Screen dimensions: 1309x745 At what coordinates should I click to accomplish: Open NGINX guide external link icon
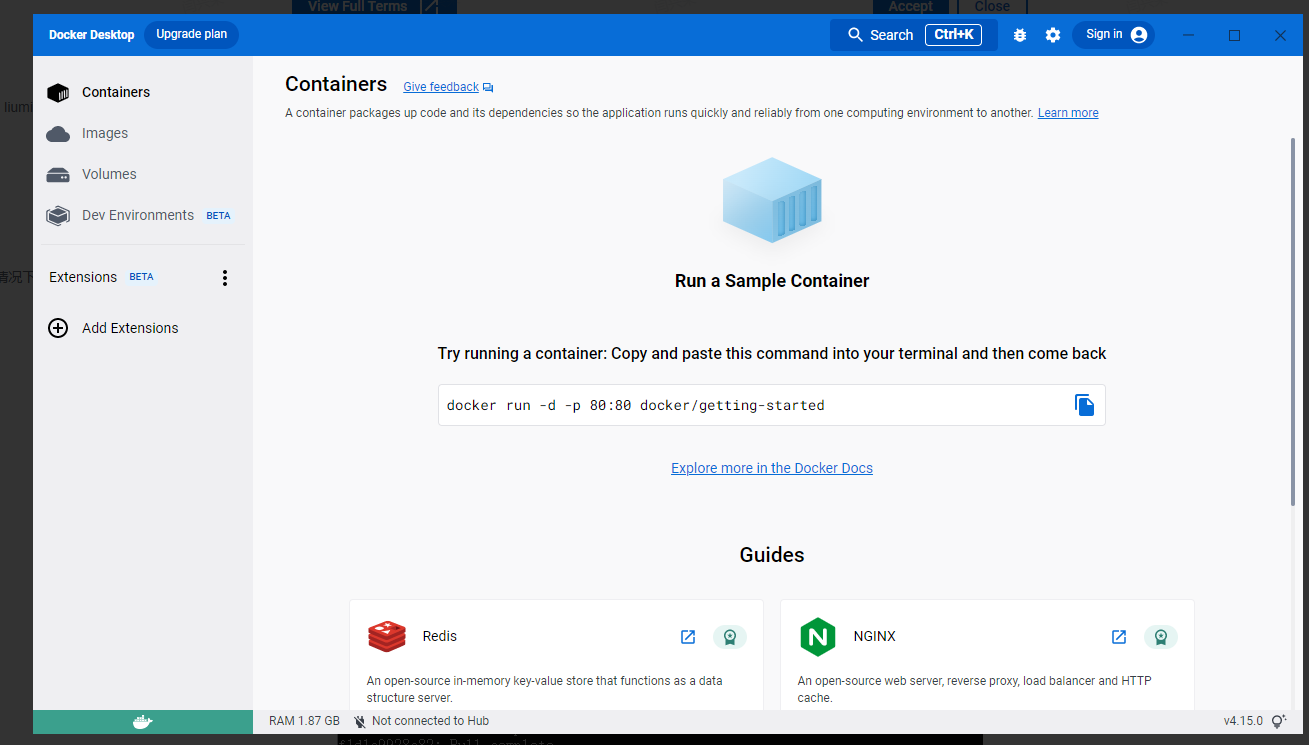pos(1119,637)
